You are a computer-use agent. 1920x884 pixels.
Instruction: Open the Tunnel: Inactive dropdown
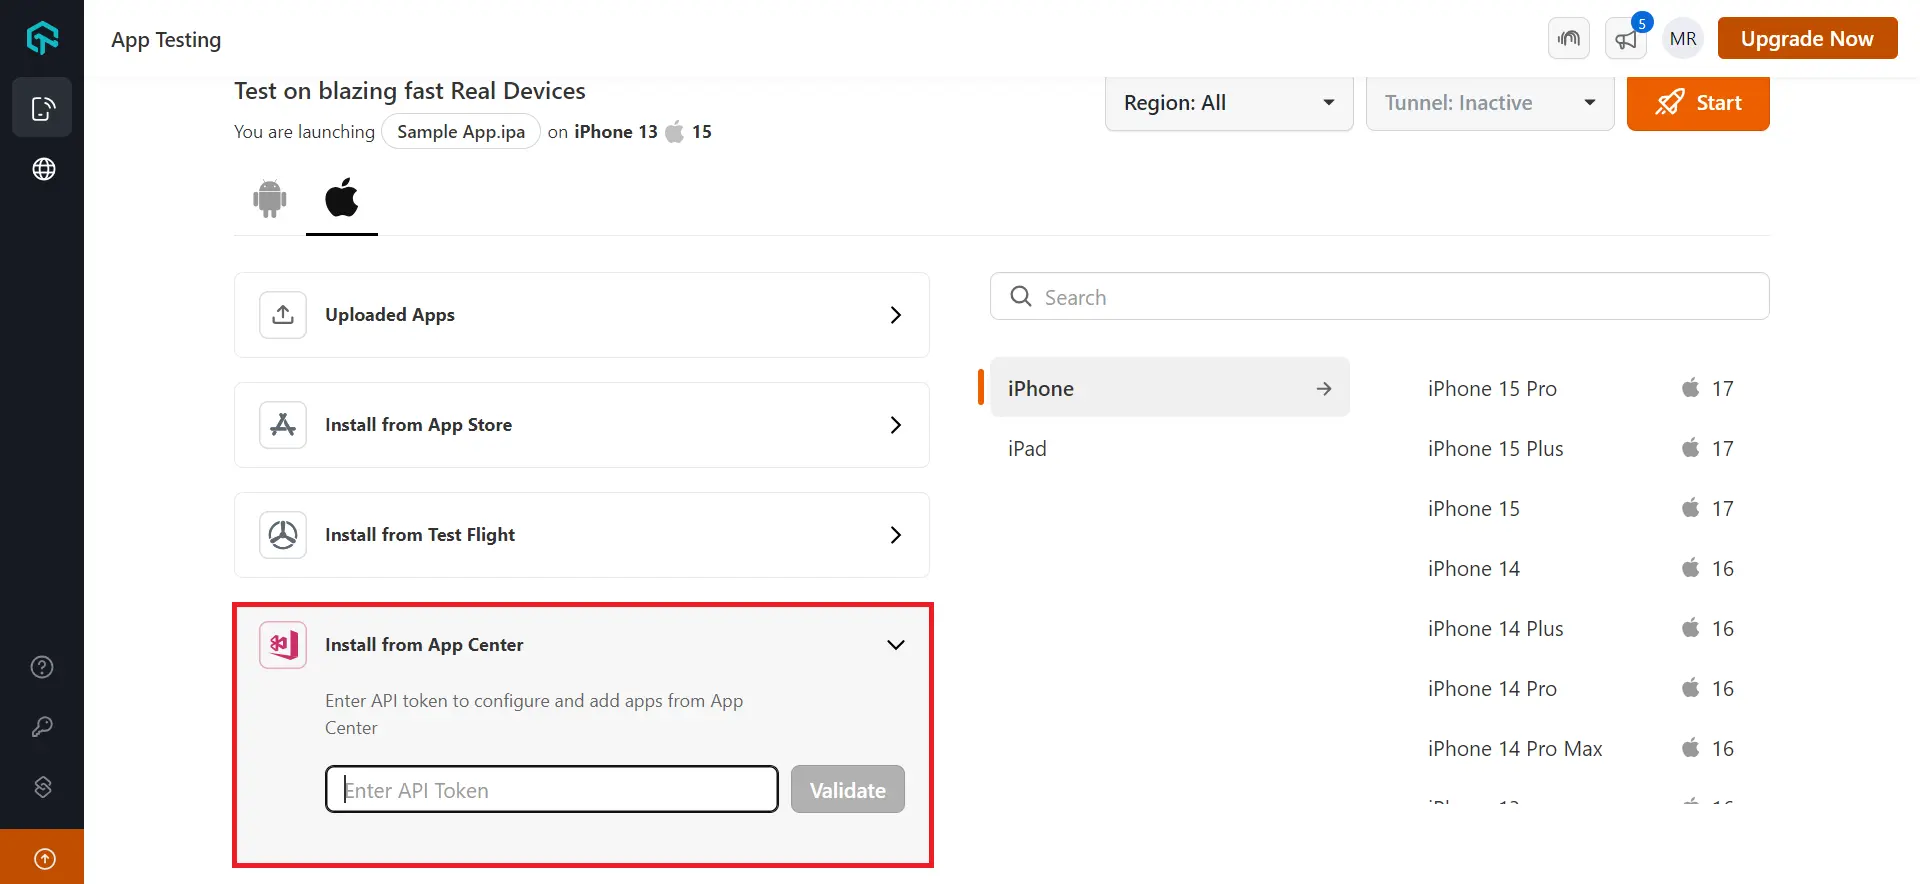[1489, 103]
